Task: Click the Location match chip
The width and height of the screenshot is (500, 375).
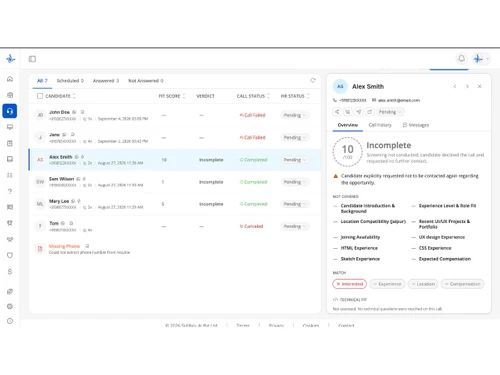Action: 423,284
